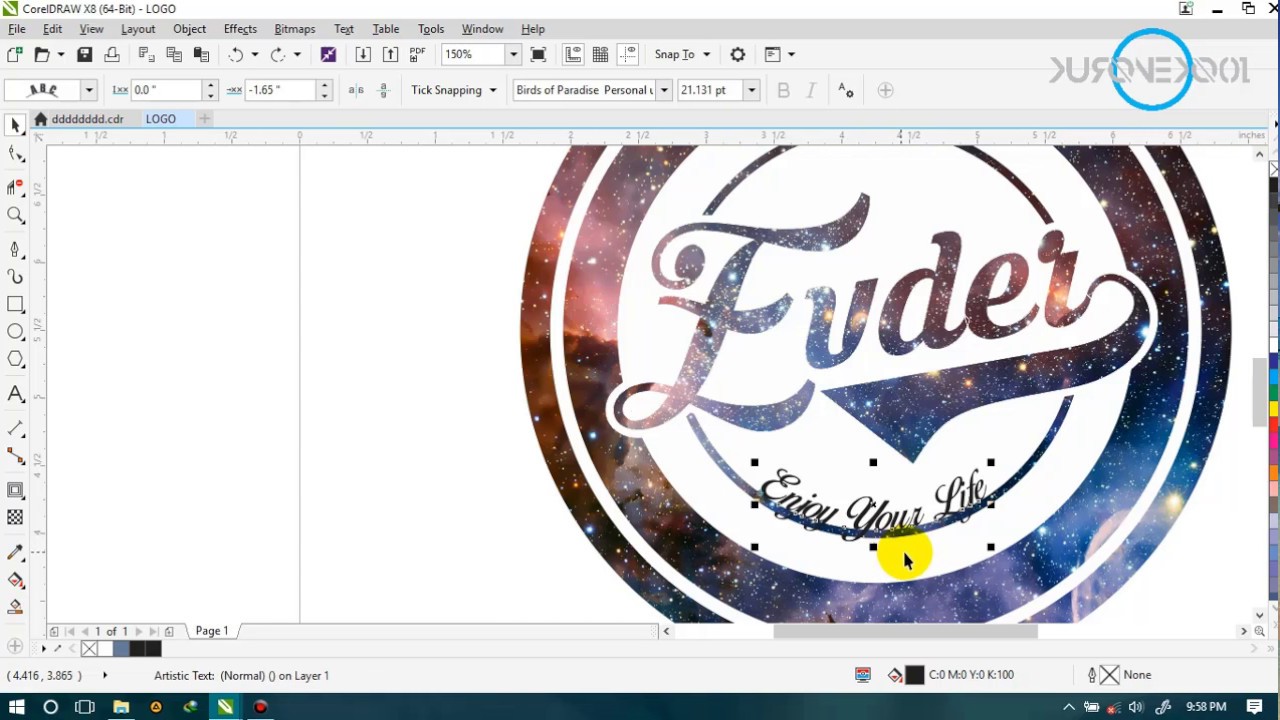Open CorelDRAW Options via the gear button
Screen dimensions: 1280x720
point(737,54)
